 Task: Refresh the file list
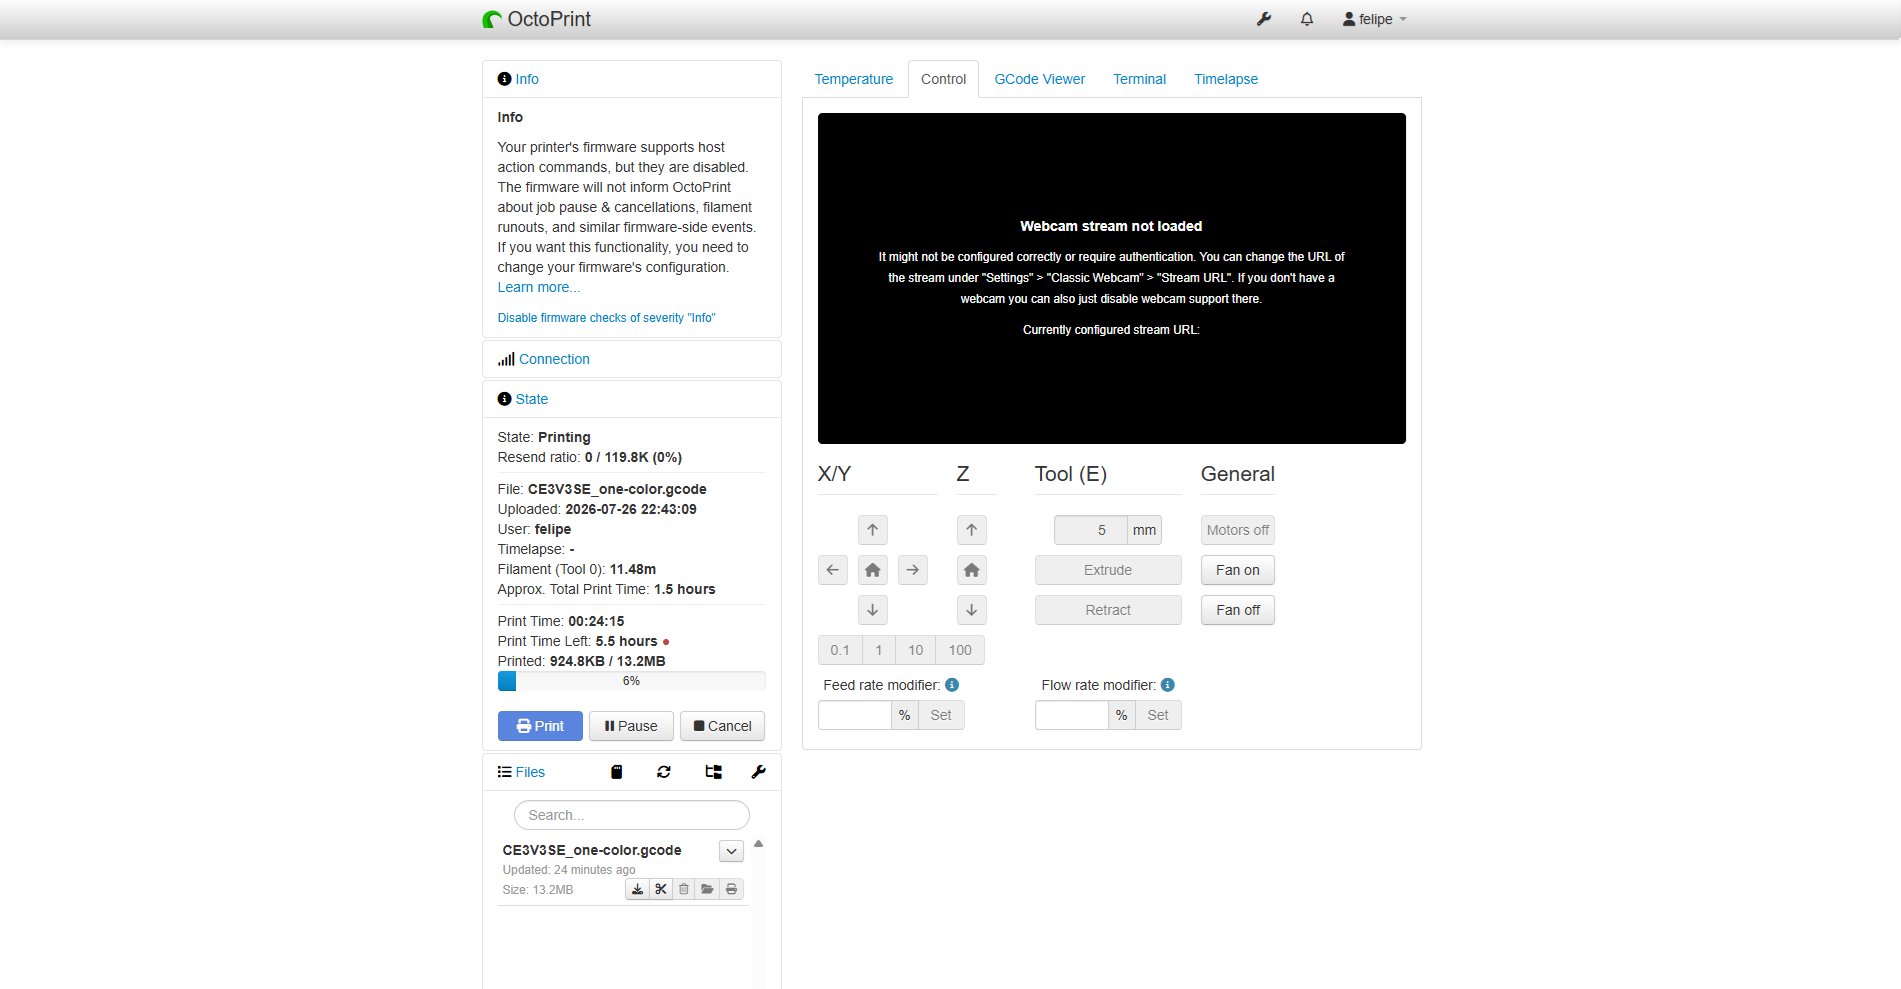(x=664, y=772)
